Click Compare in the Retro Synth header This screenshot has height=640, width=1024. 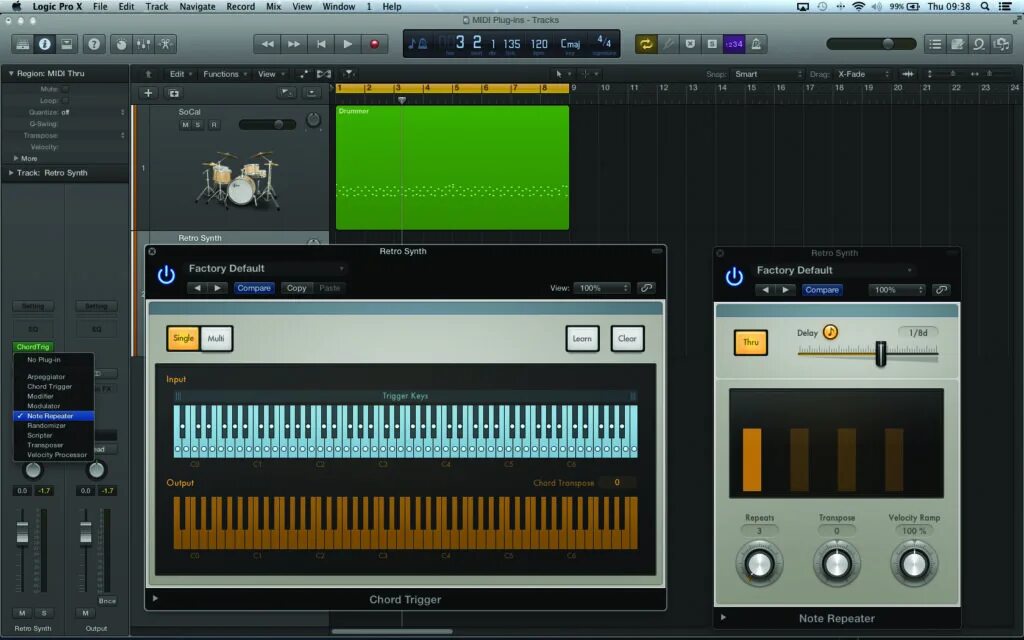(253, 288)
